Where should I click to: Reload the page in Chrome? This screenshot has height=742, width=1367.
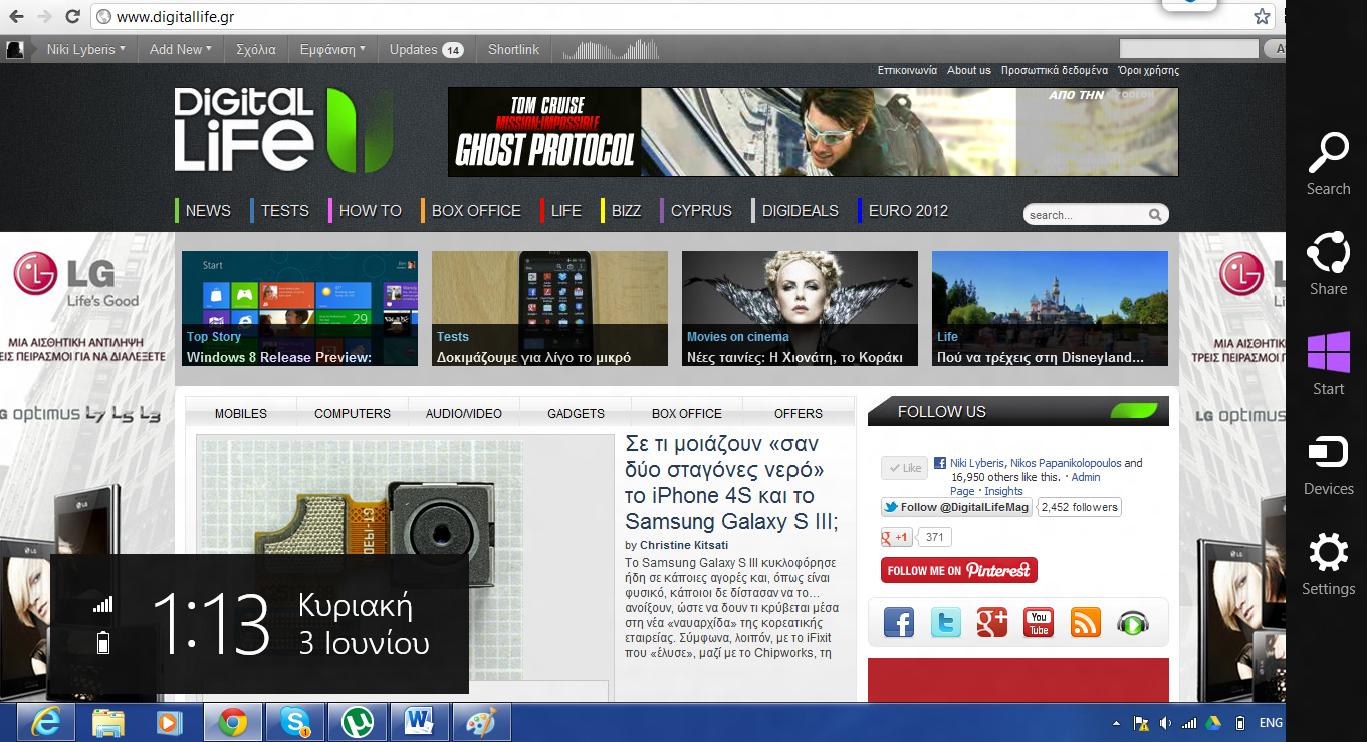pos(72,16)
